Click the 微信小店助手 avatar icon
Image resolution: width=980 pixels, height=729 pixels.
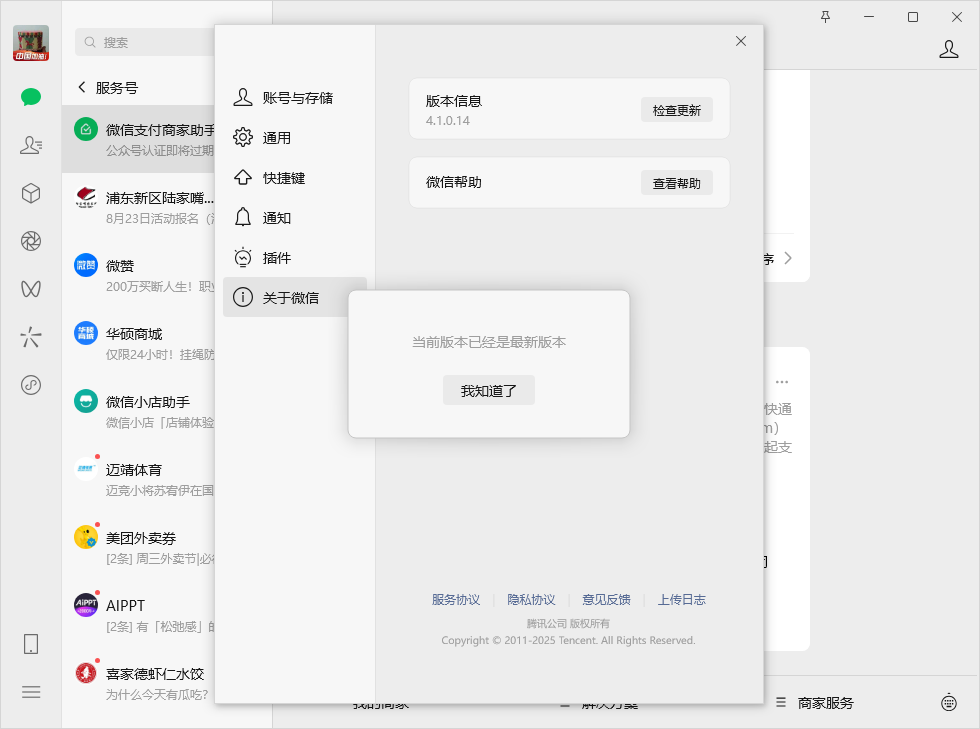pos(86,401)
